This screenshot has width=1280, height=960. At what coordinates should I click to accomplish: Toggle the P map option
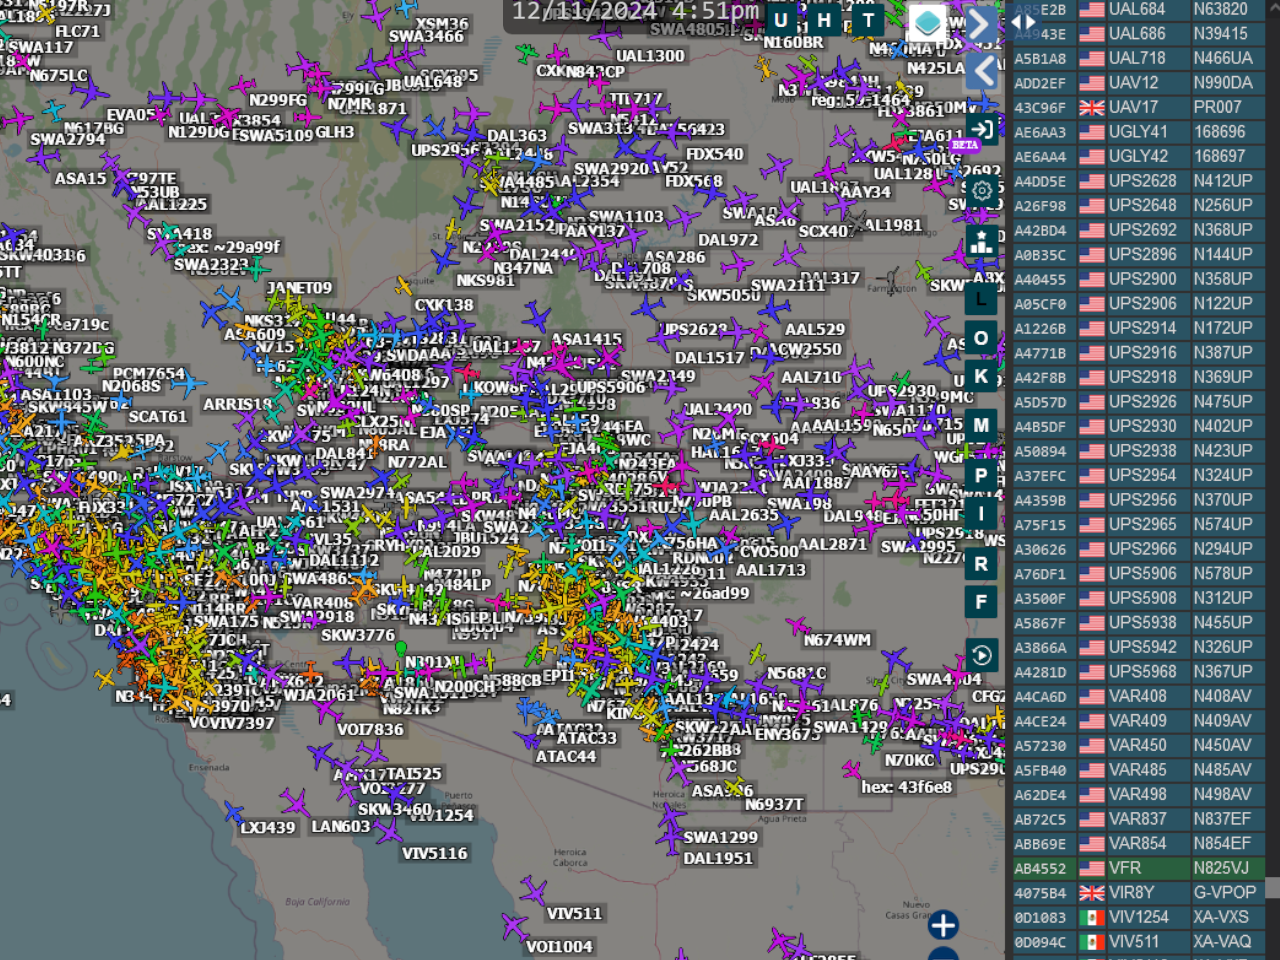click(x=981, y=475)
